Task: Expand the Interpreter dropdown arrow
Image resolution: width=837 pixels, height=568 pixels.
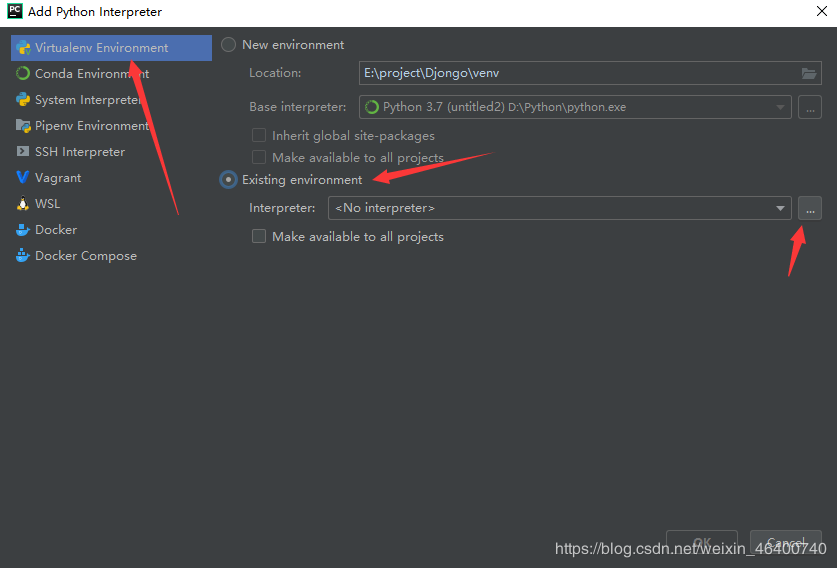Action: 780,208
